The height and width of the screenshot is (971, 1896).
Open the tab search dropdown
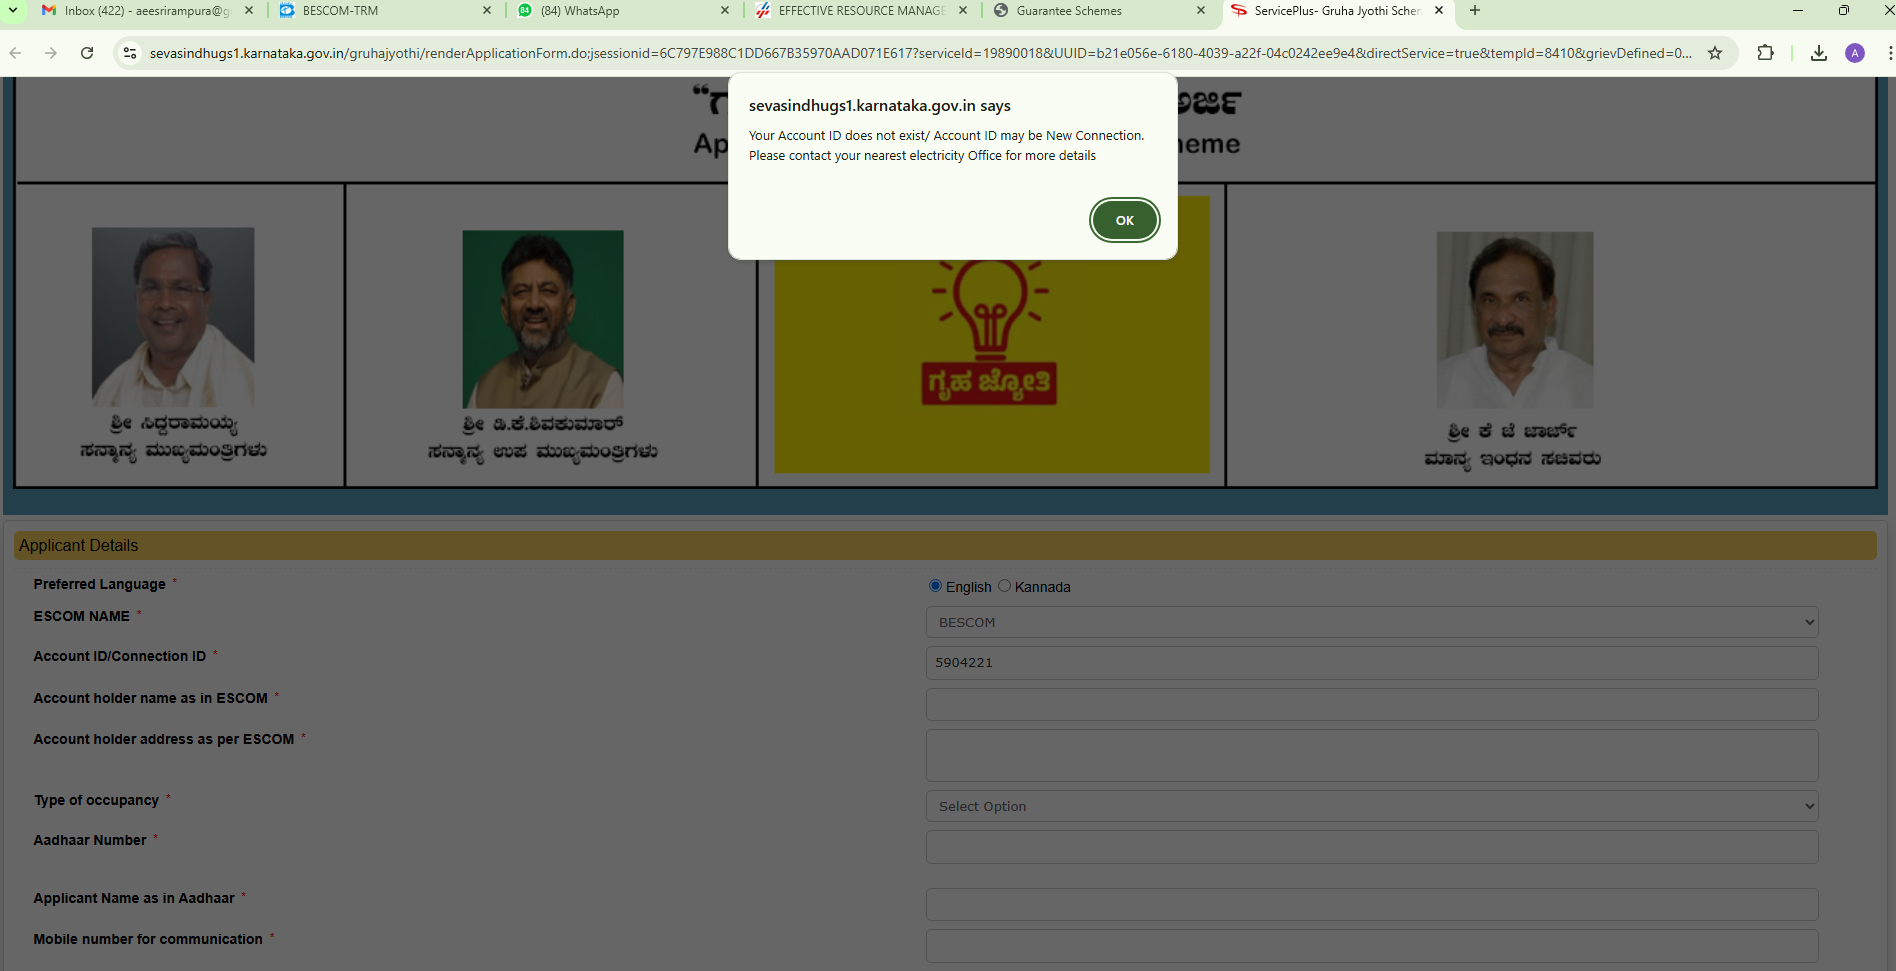(13, 11)
